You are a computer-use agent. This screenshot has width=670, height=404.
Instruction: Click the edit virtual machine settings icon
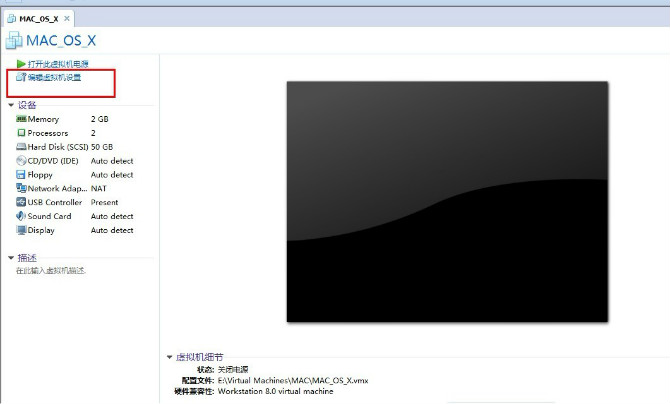pyautogui.click(x=21, y=77)
